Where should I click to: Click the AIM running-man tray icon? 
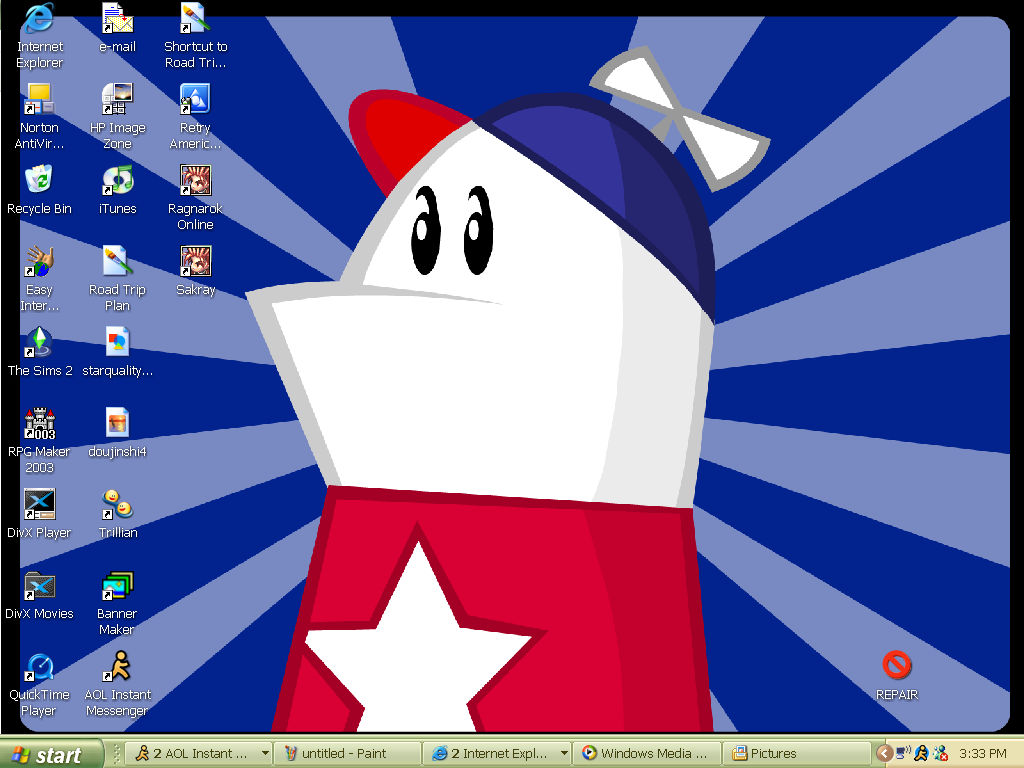921,753
